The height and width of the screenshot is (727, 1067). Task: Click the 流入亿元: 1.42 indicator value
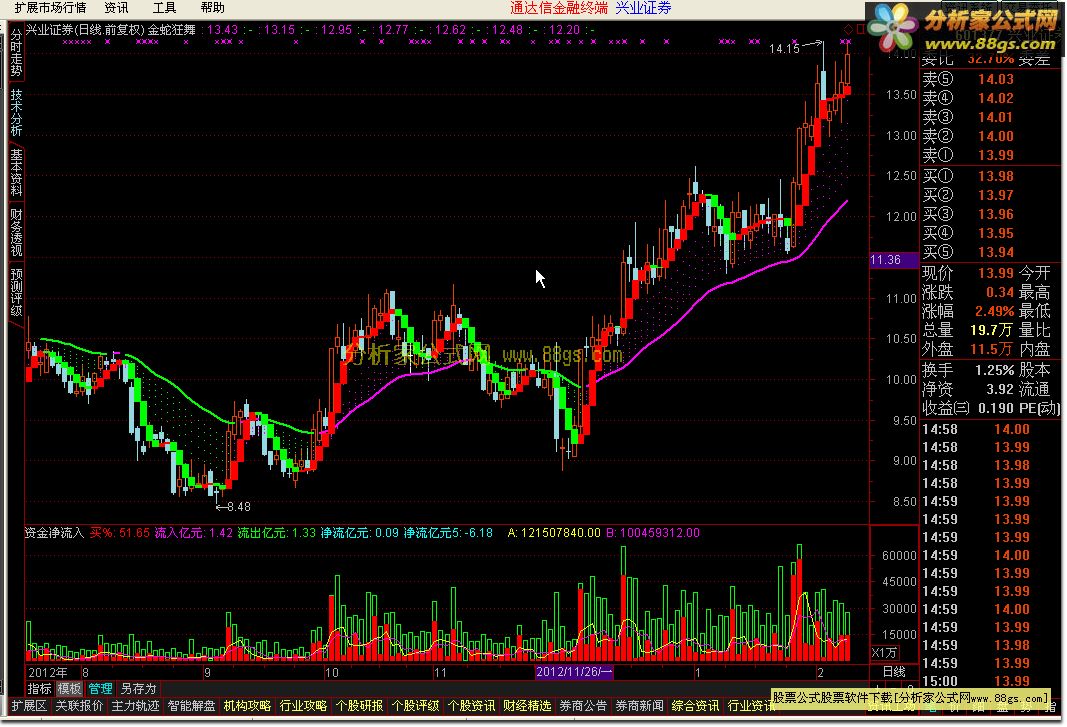point(194,532)
